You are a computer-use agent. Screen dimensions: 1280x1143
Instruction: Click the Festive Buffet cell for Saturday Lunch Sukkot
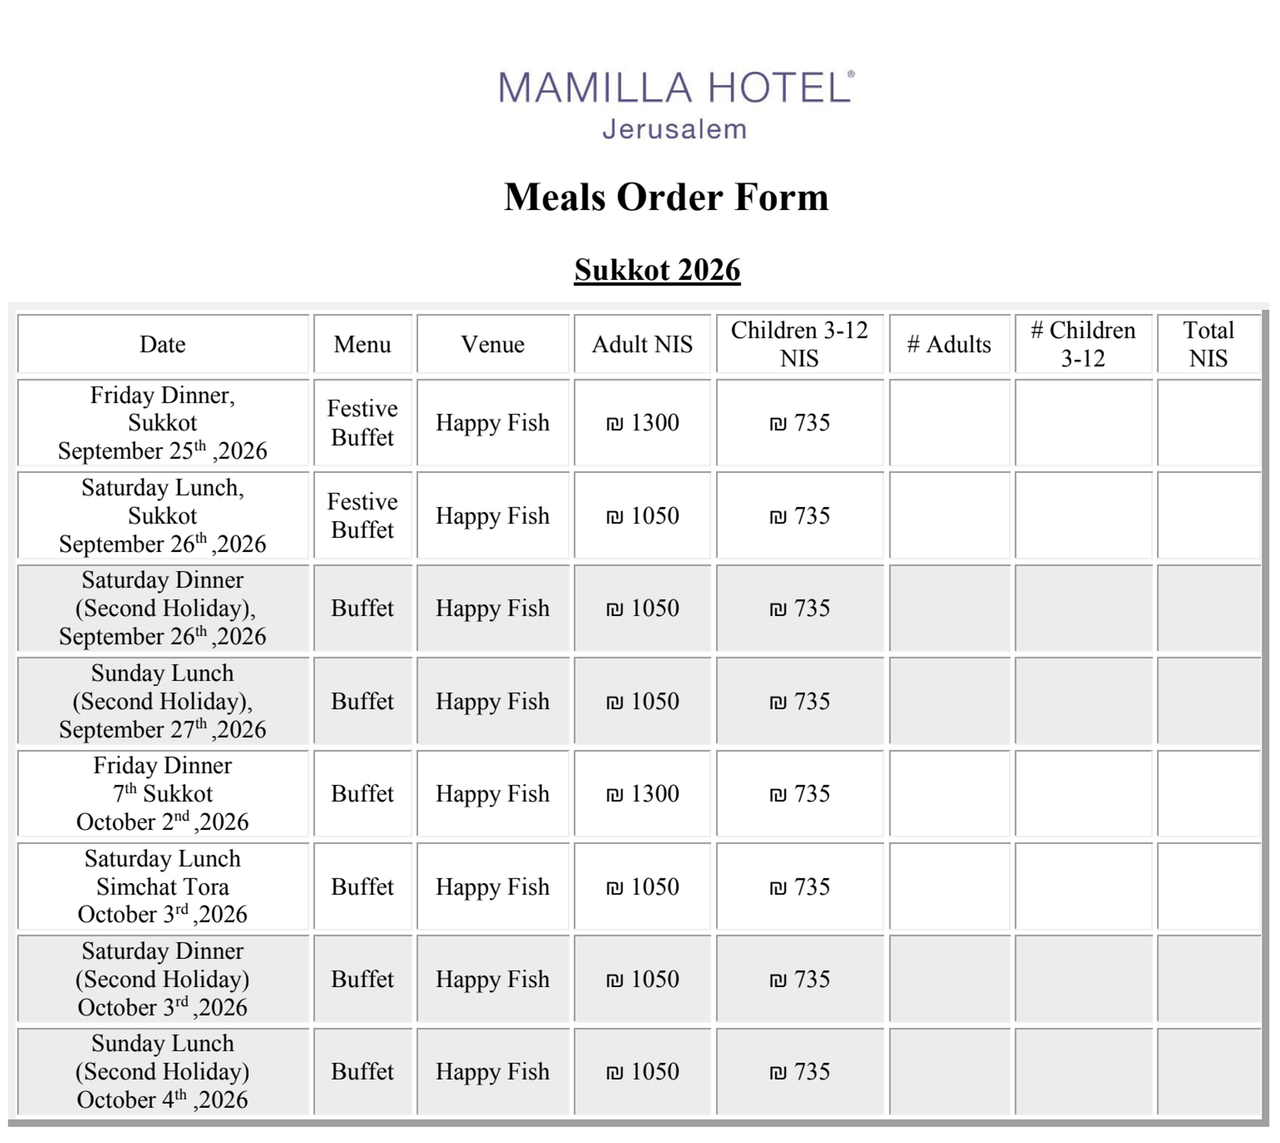click(x=362, y=516)
